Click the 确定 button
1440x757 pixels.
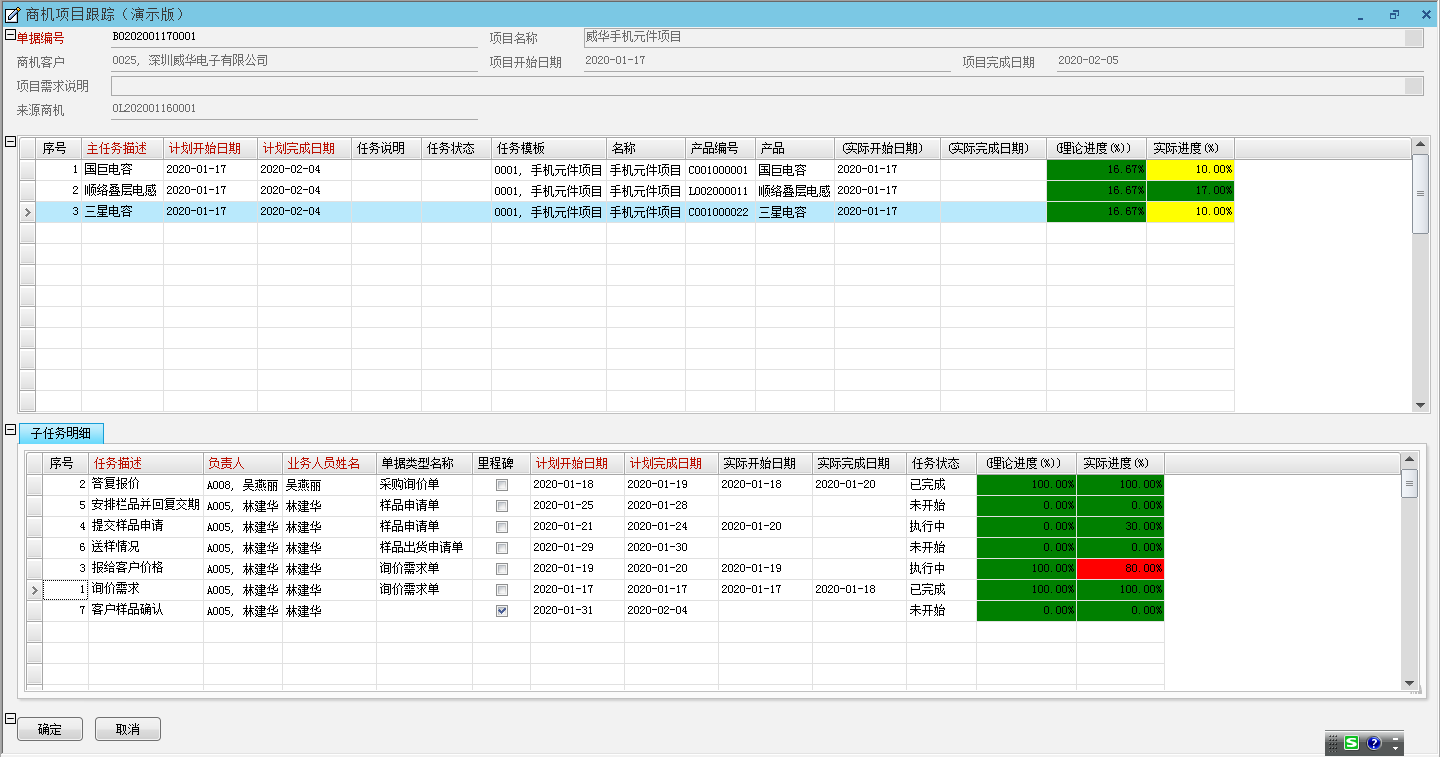(50, 729)
